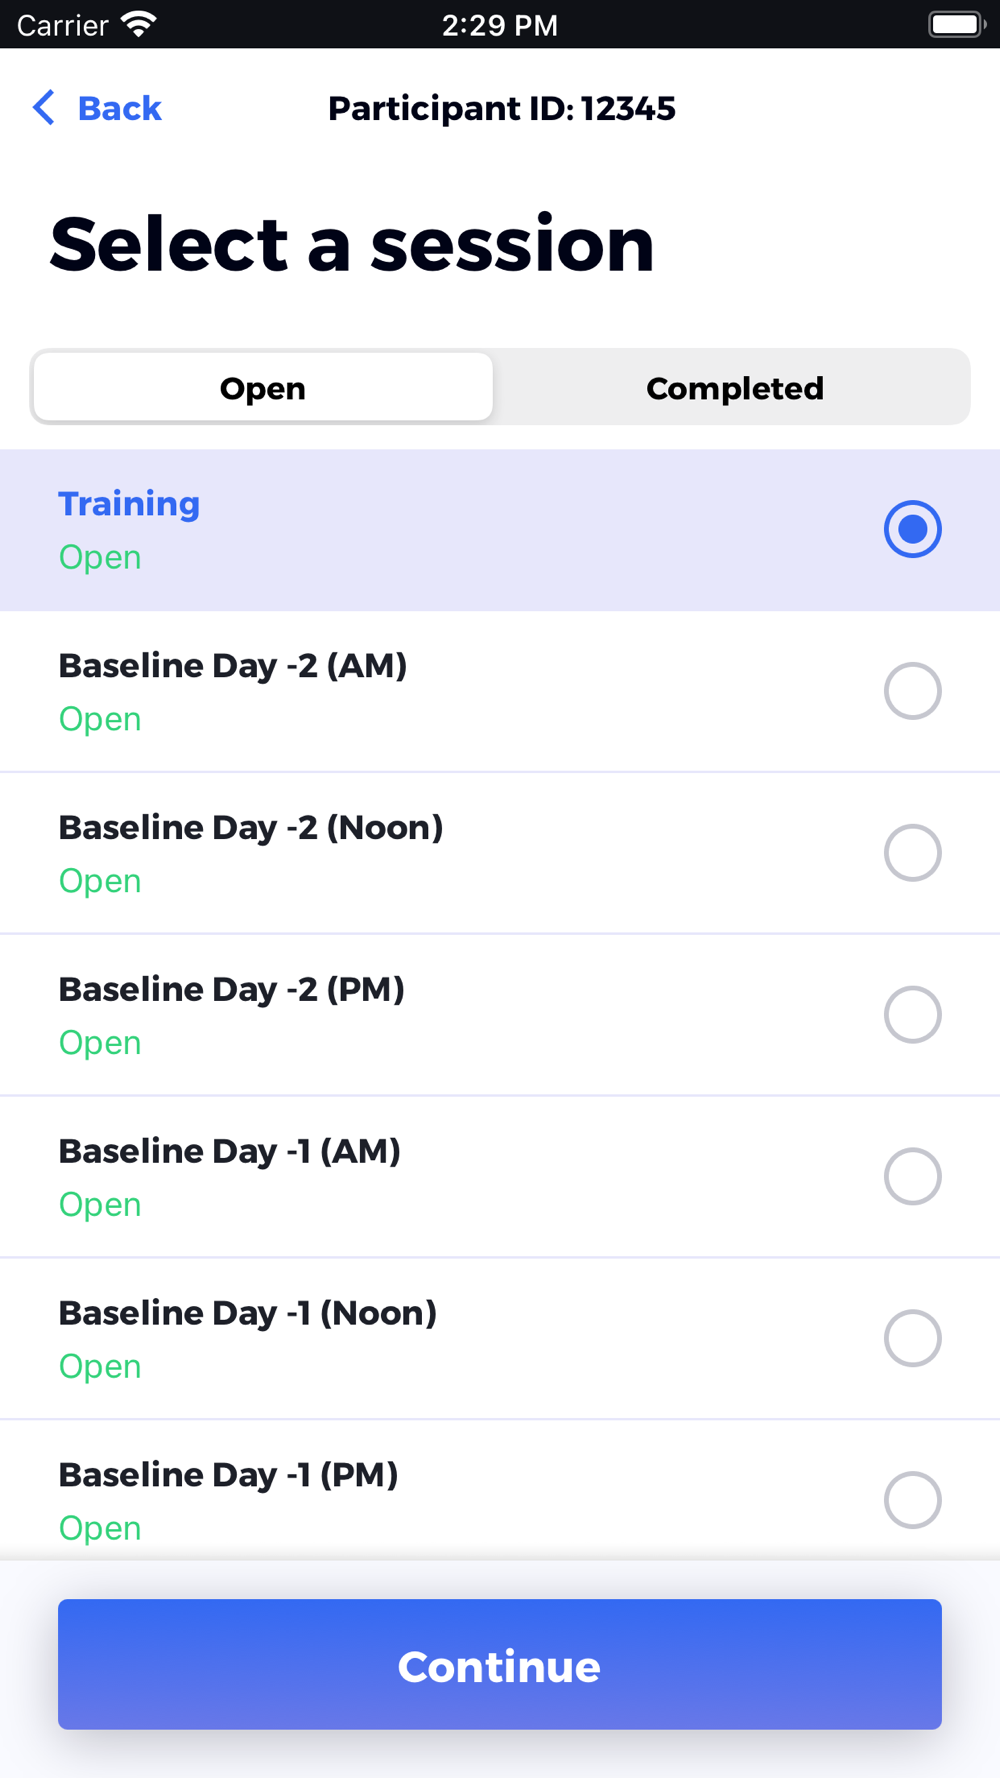The image size is (1000, 1778).
Task: Tap the 2:29 PM clock
Action: point(499,25)
